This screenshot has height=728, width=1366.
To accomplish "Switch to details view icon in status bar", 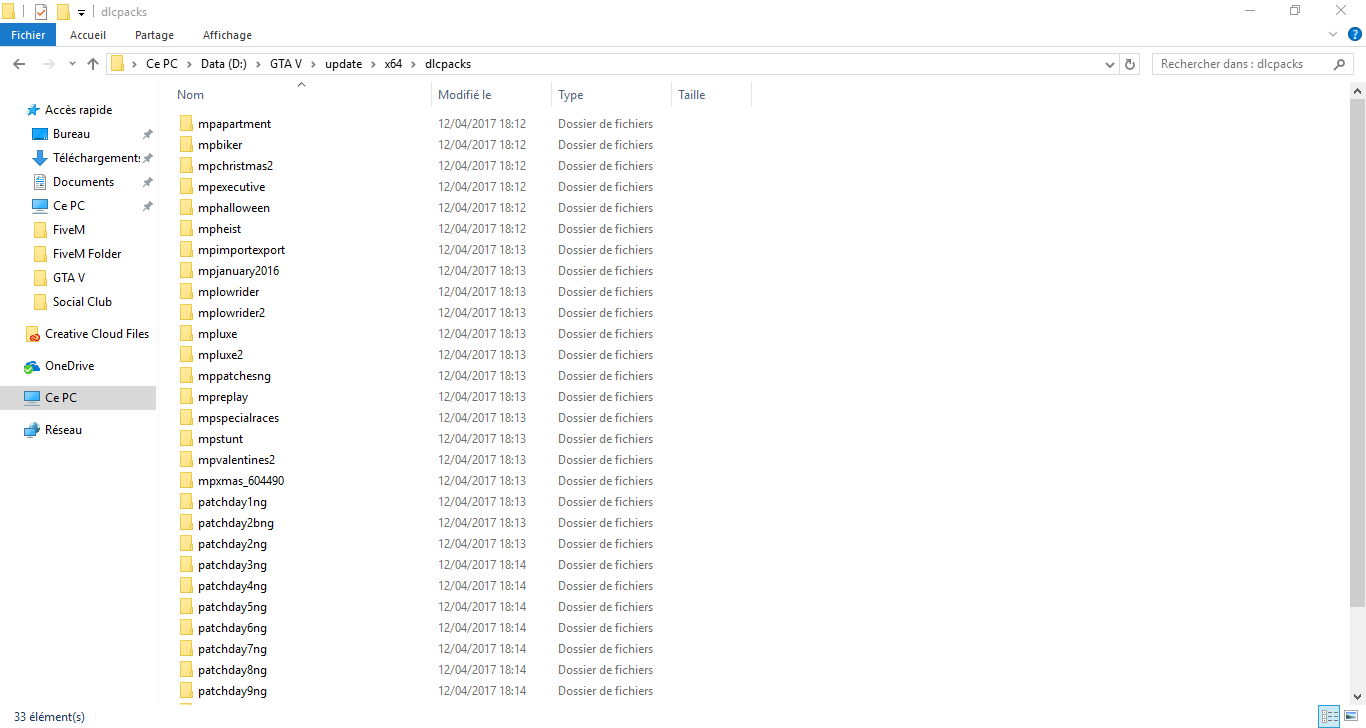I will 1329,716.
